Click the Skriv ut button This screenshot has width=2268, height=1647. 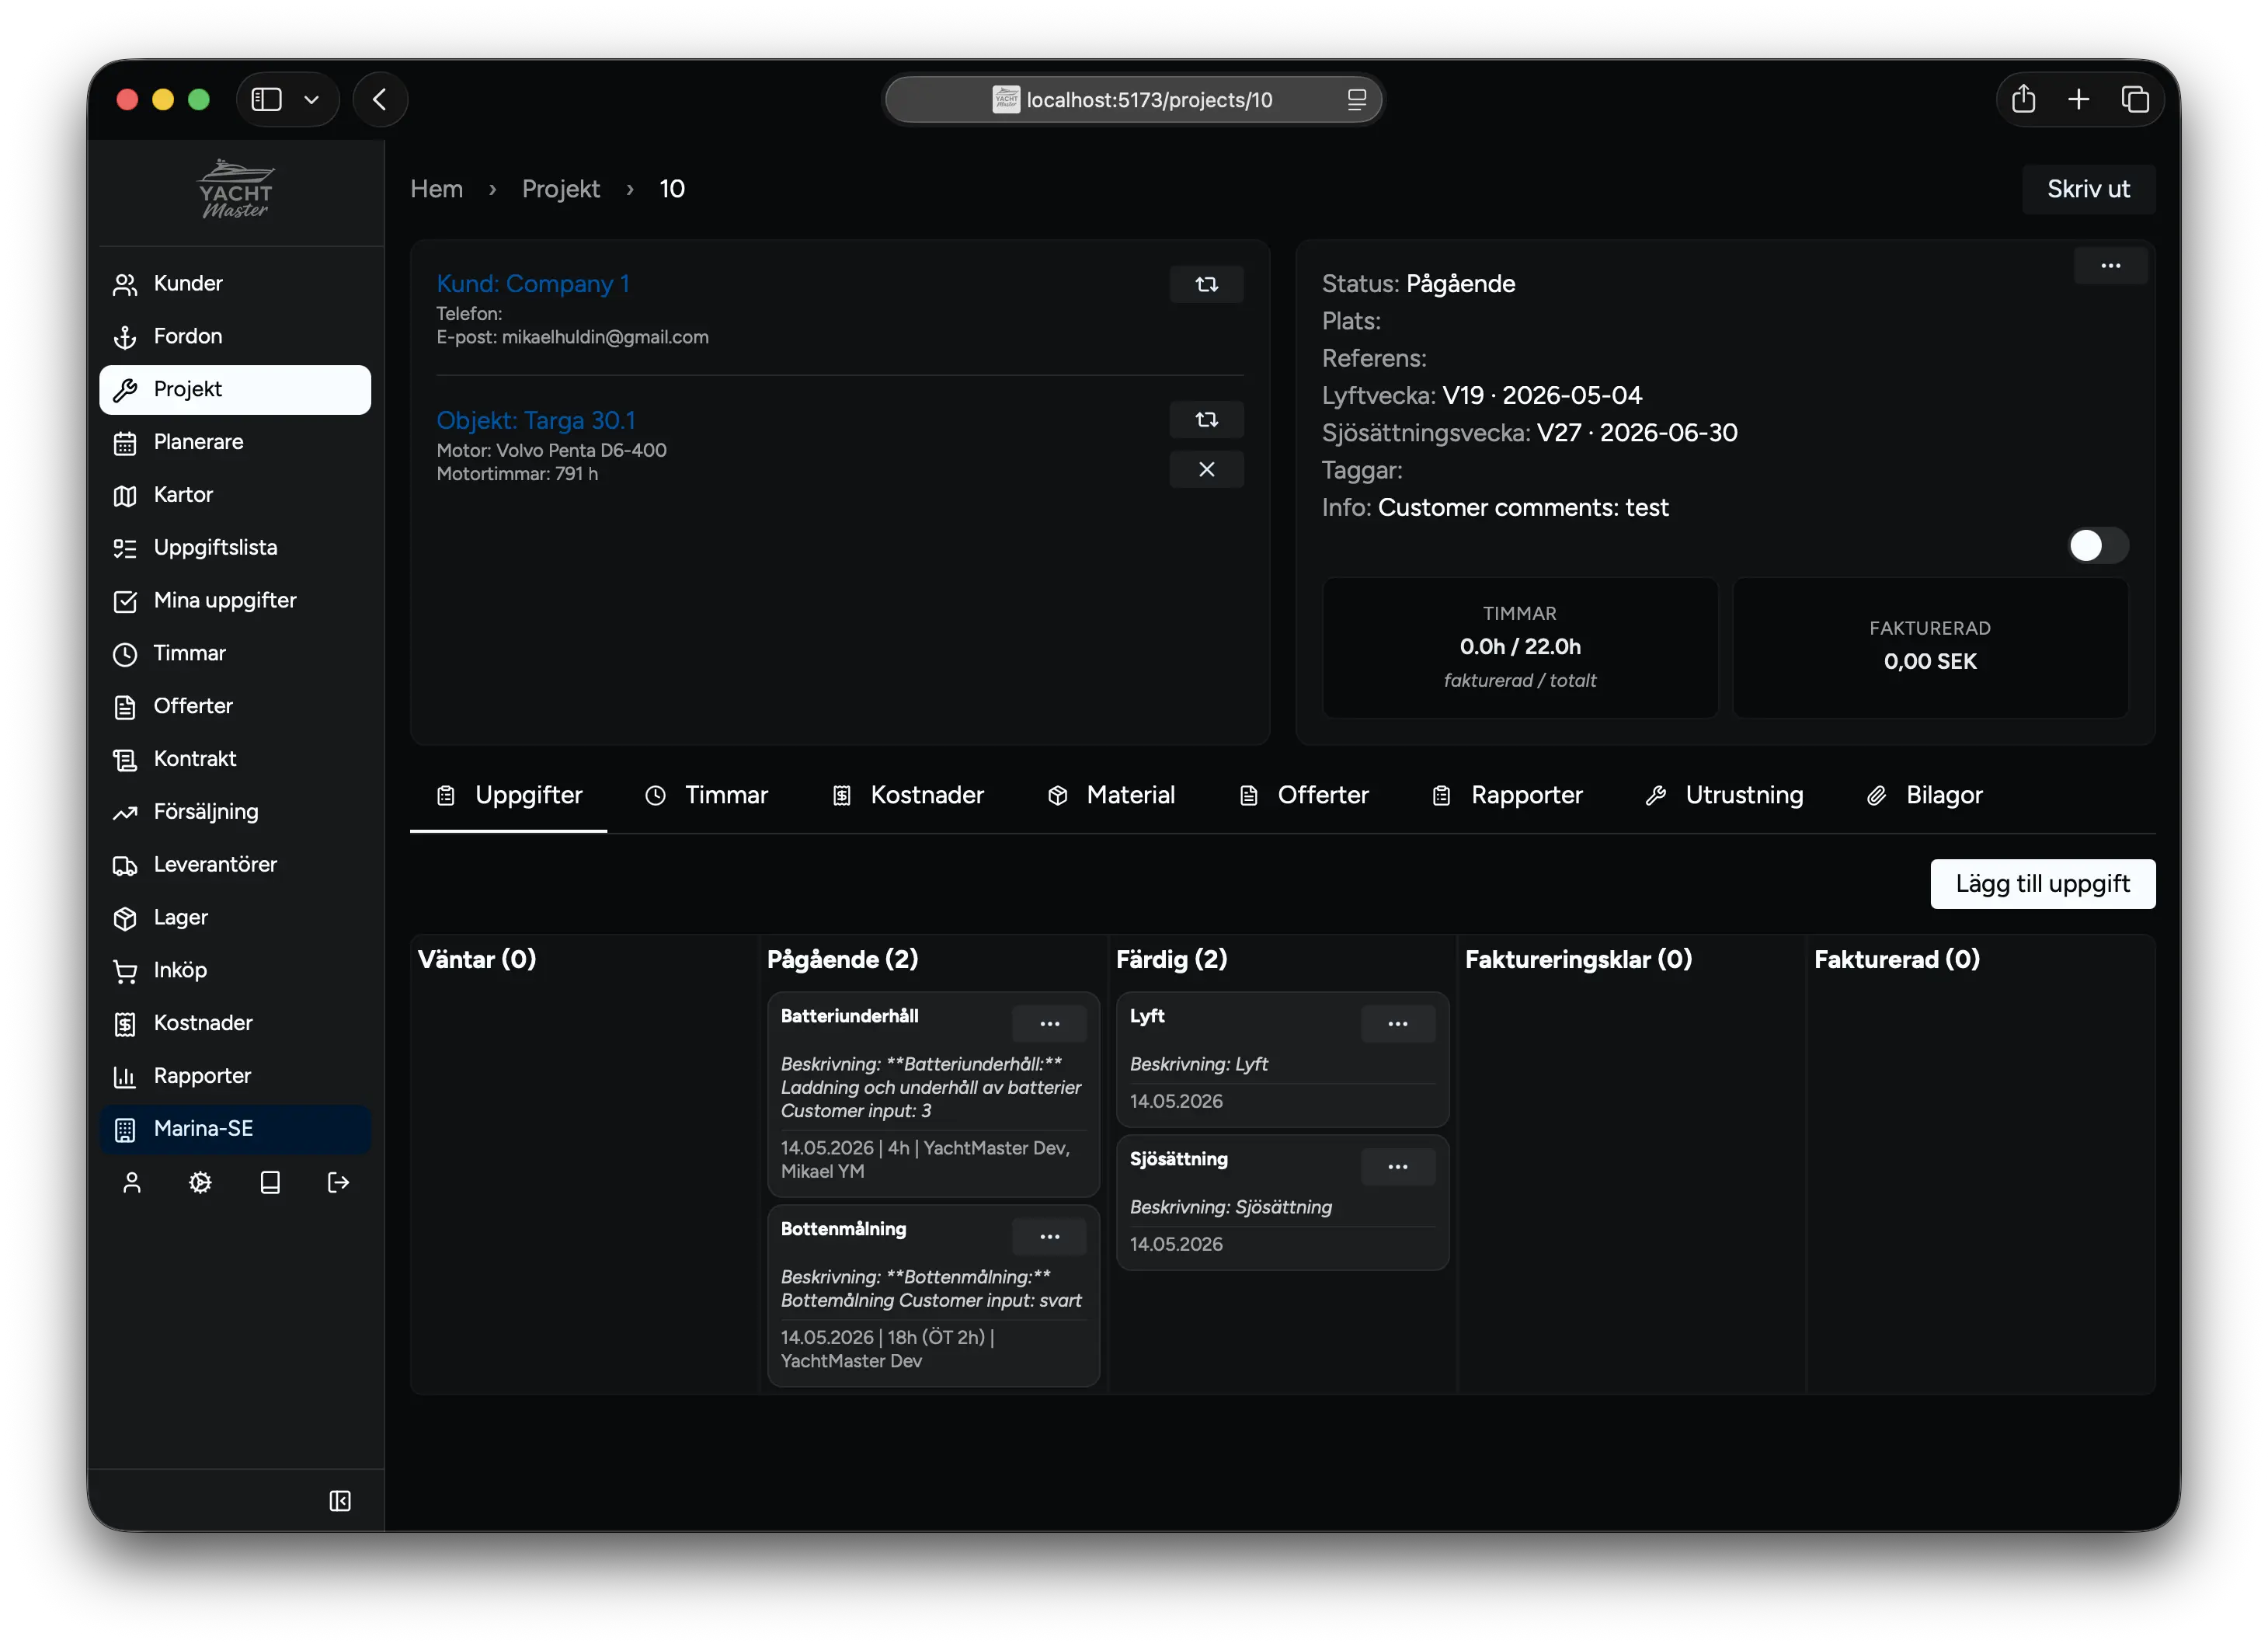coord(2087,189)
